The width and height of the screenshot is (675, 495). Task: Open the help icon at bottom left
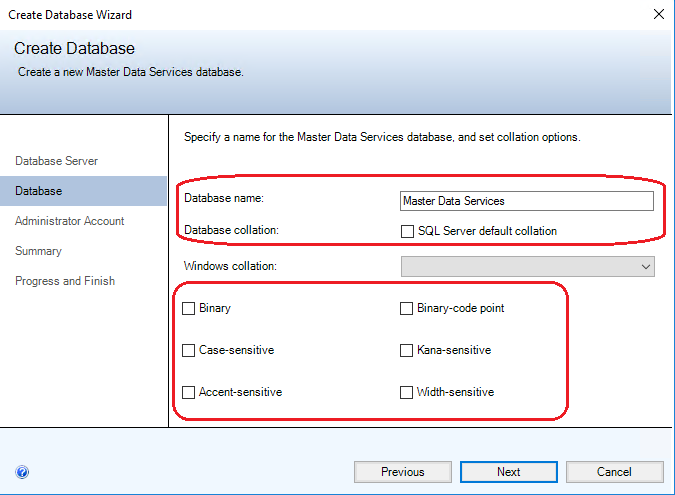pyautogui.click(x=22, y=472)
